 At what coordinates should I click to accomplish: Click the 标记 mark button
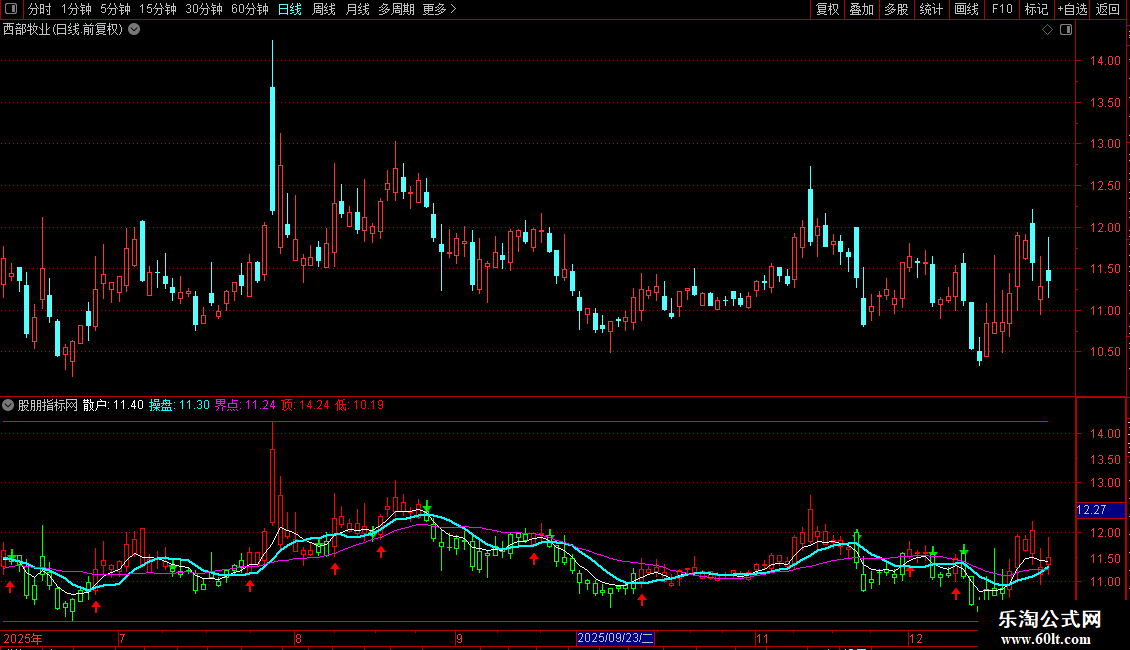point(1036,9)
